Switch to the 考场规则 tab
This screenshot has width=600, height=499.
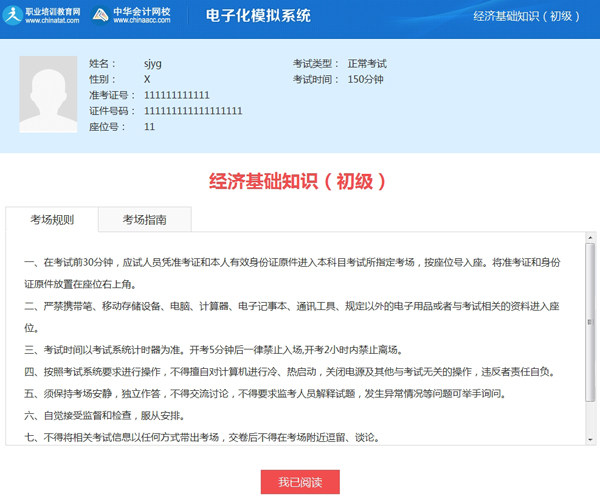(52, 220)
